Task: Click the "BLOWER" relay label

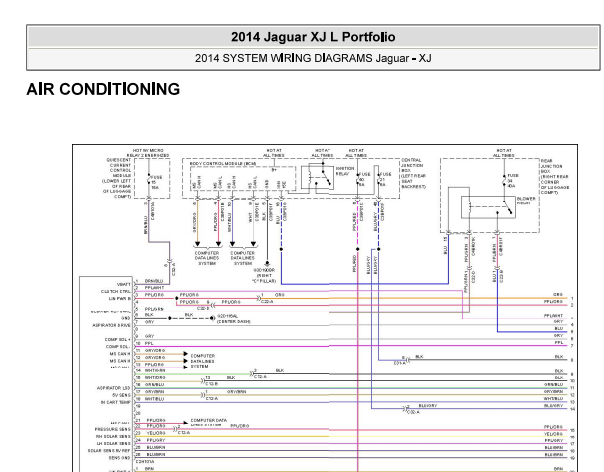Action: (x=526, y=200)
